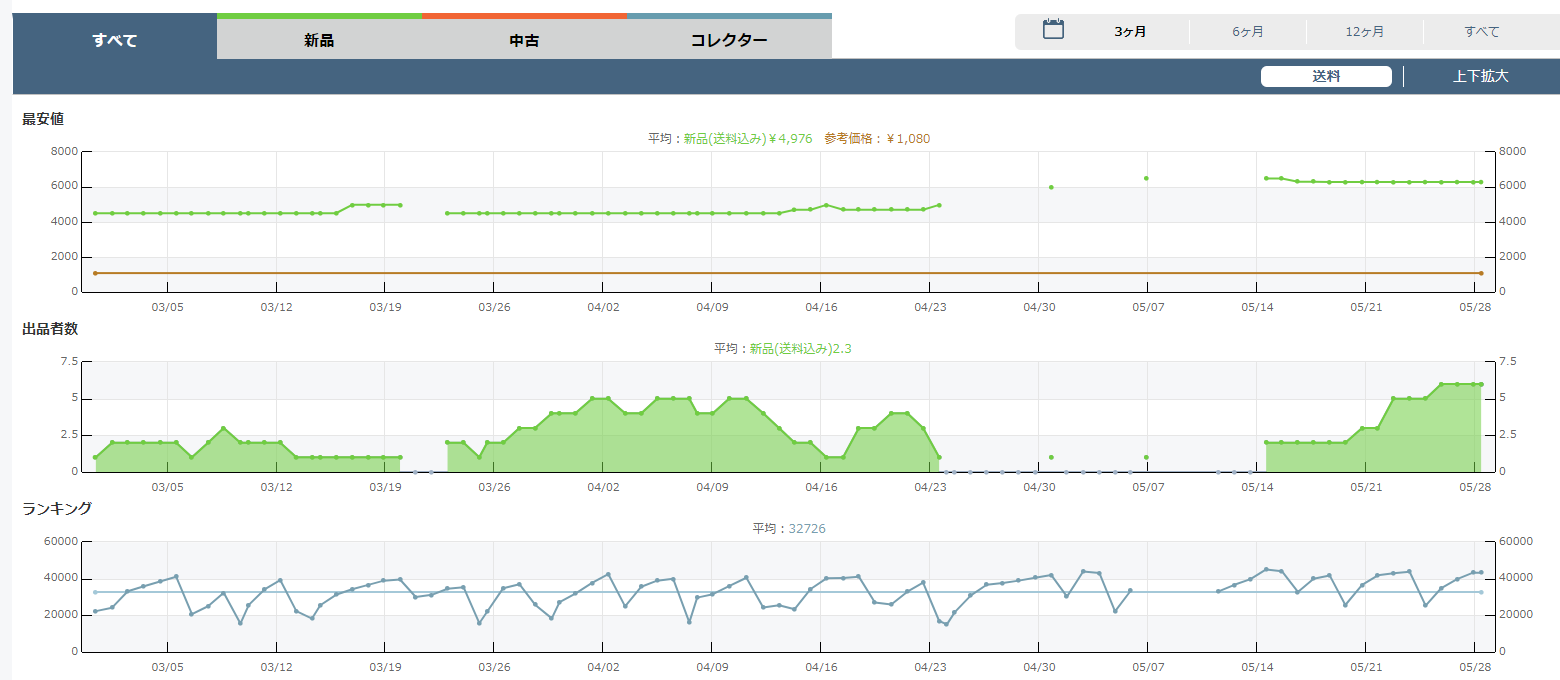The image size is (1560, 680).
Task: Toggle the 送料 shipping switch
Action: click(1325, 77)
